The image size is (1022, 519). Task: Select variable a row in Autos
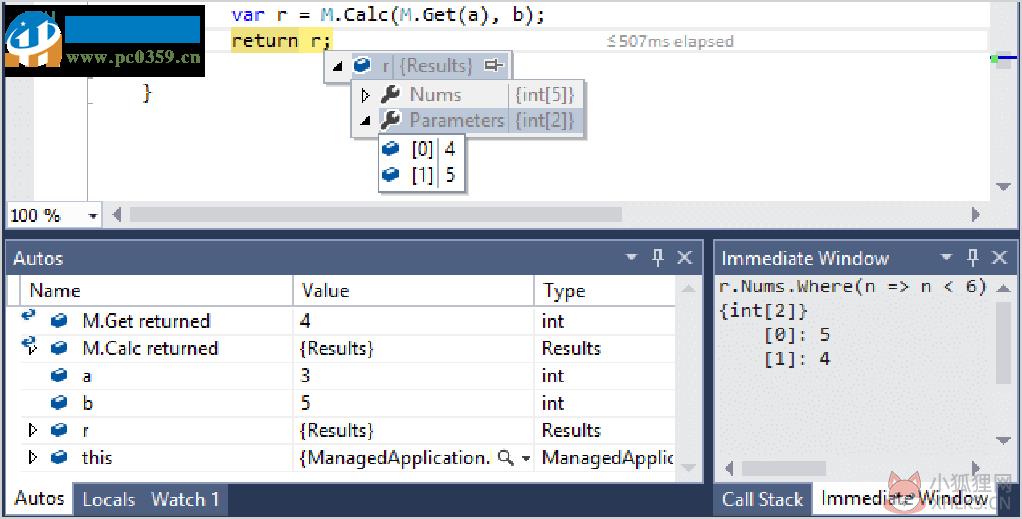(347, 376)
